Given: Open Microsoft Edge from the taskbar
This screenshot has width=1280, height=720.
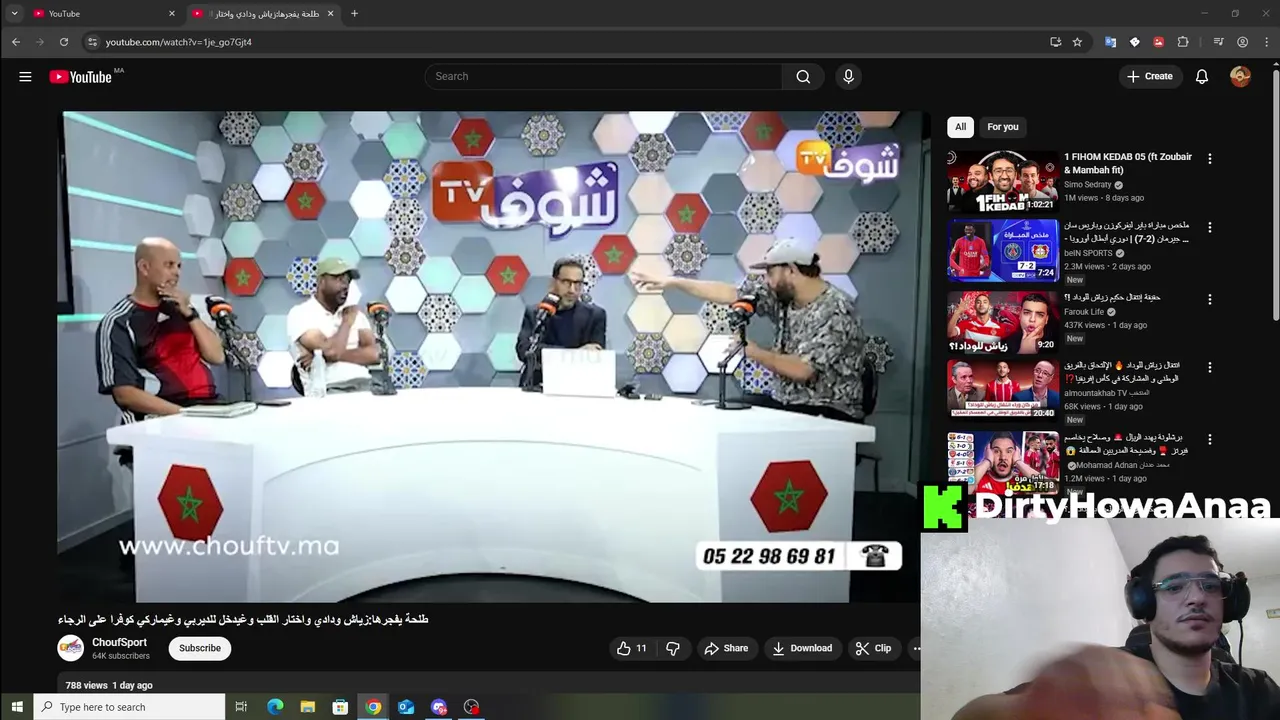Looking at the screenshot, I should coord(275,707).
